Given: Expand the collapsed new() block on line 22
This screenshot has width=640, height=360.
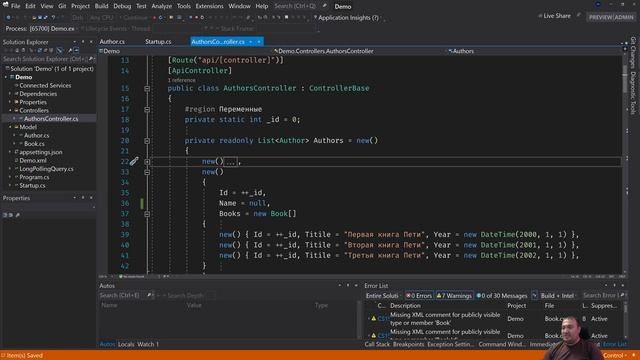Looking at the screenshot, I should coord(147,162).
